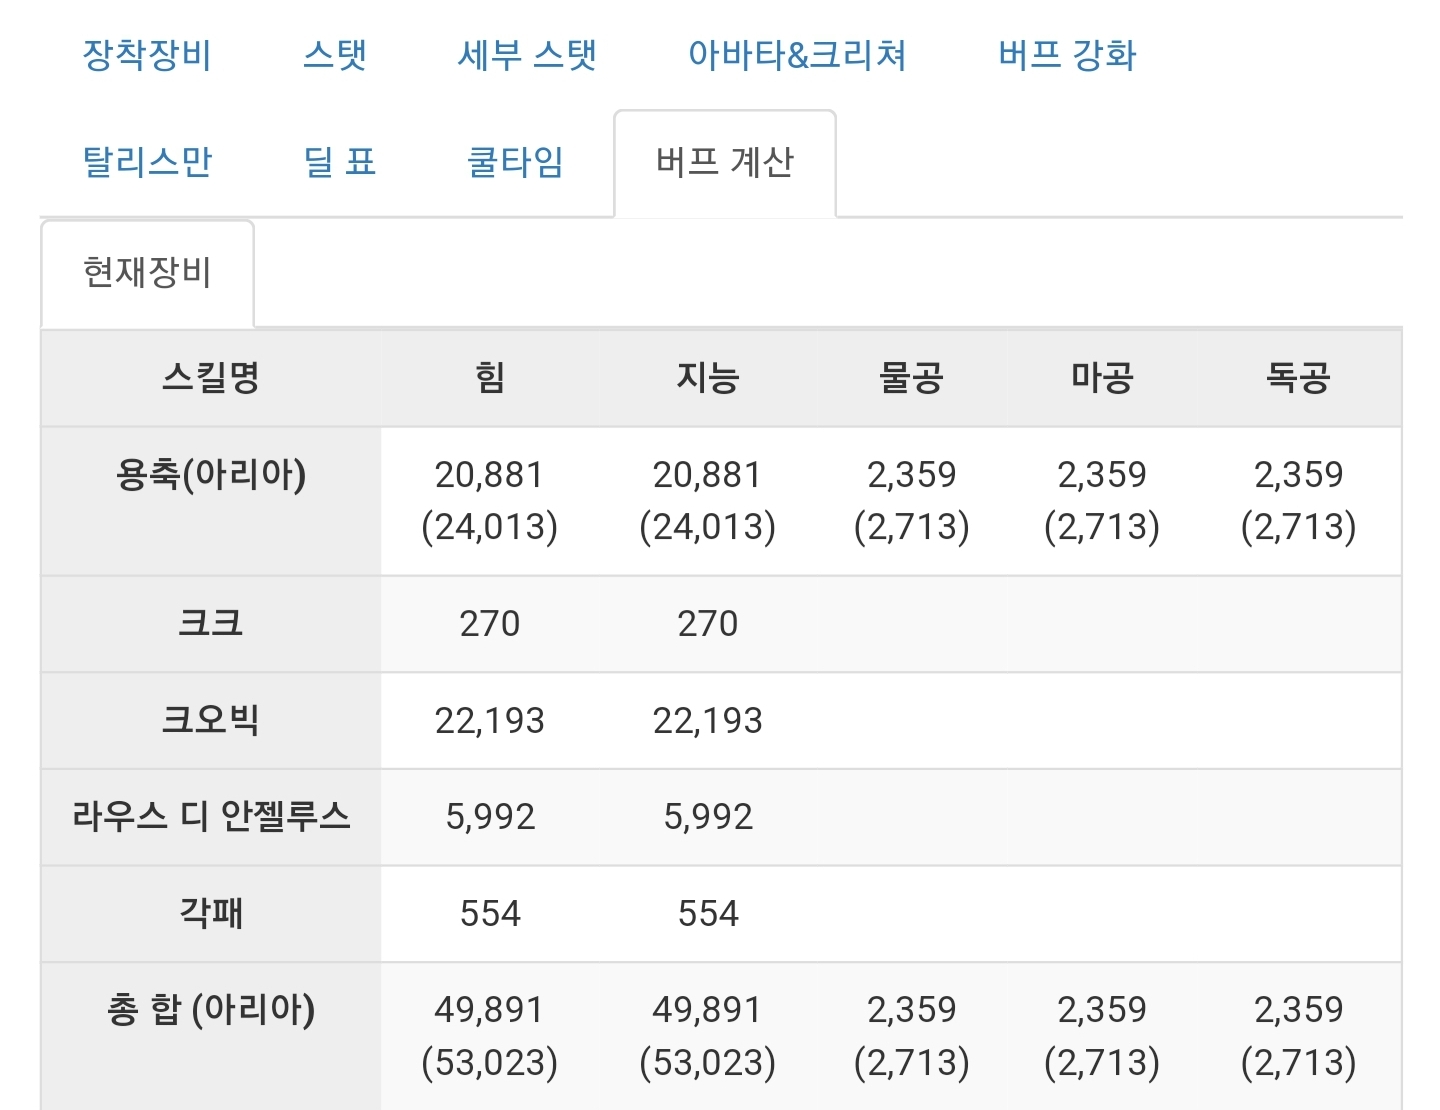The height and width of the screenshot is (1110, 1440).
Task: Select the 용축(아리아) skill row label
Action: point(211,474)
